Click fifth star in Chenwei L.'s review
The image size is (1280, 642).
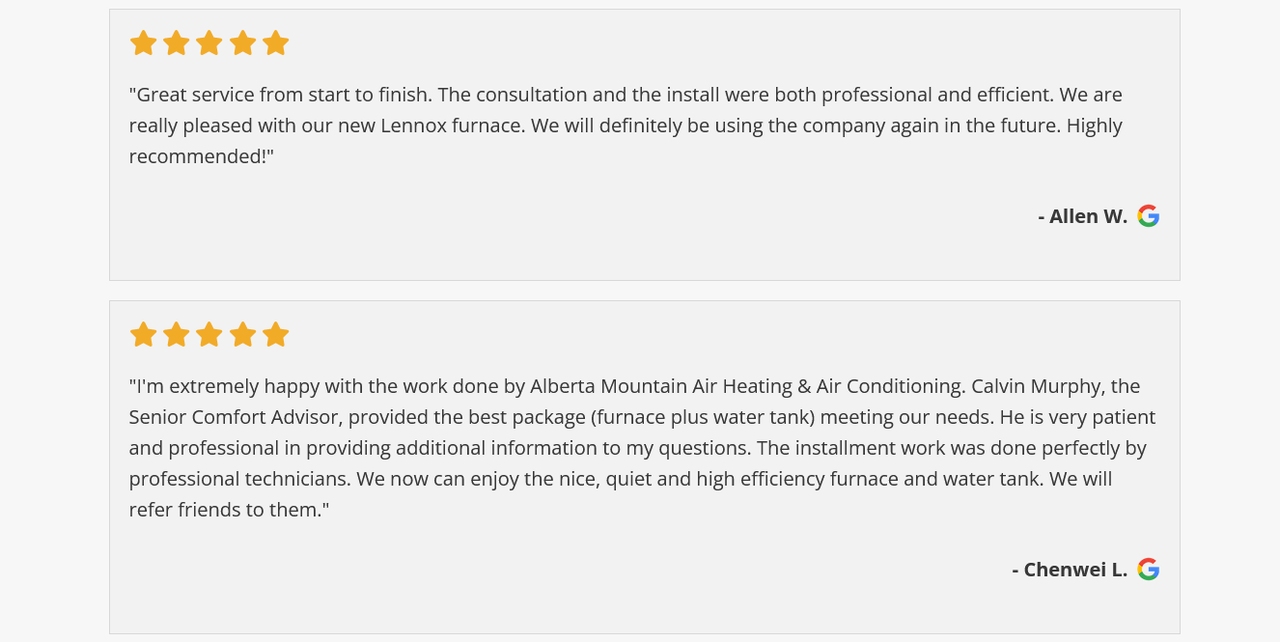click(276, 334)
